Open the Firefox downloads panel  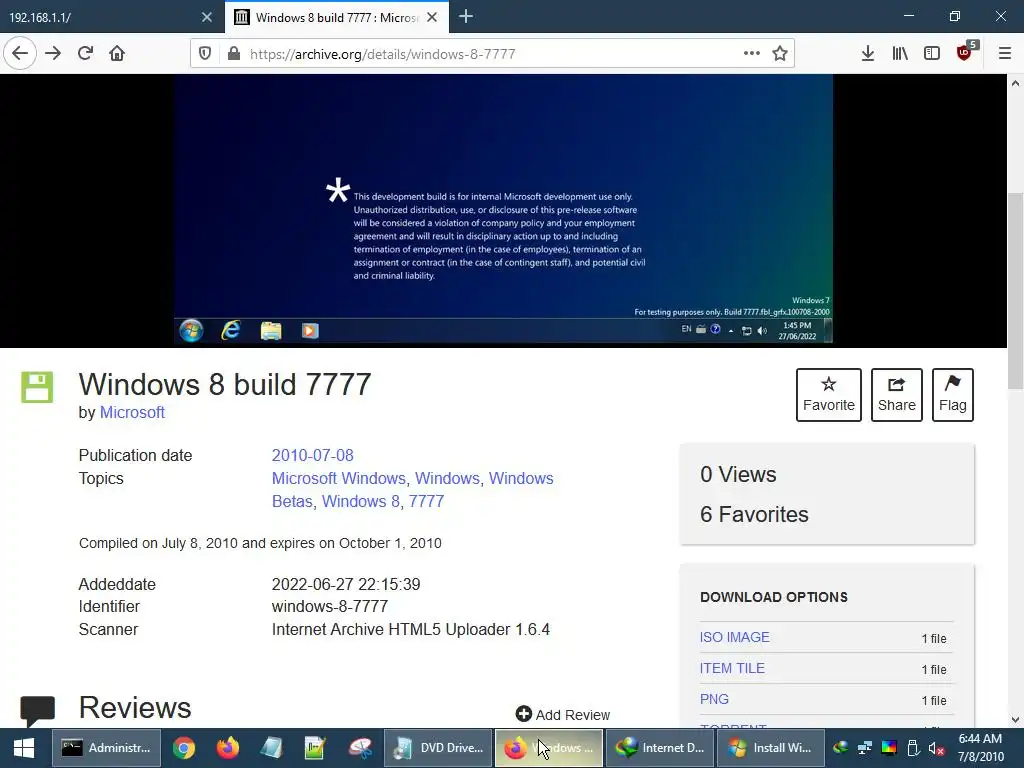868,54
